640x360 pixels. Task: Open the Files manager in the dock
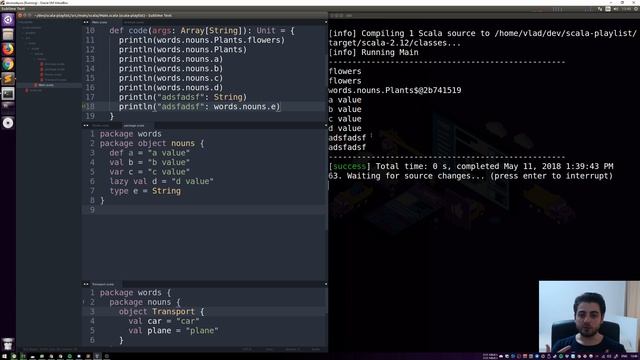pos(8,35)
